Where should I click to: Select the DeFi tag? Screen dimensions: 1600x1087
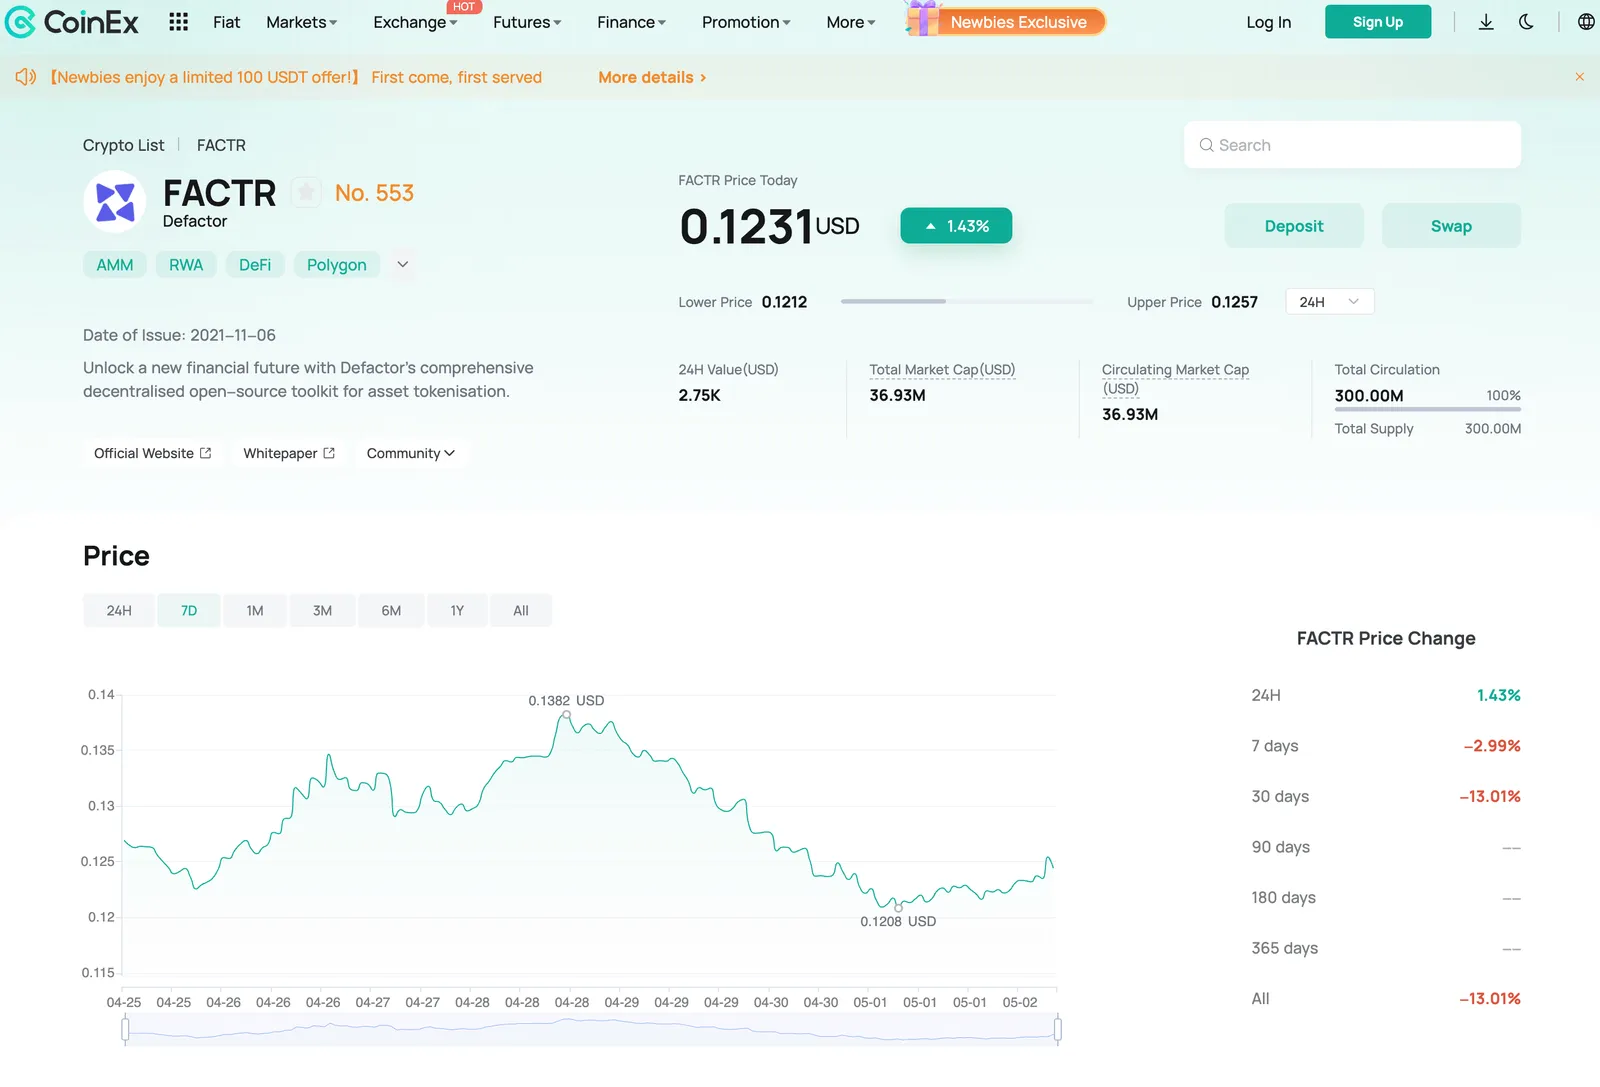pos(255,265)
